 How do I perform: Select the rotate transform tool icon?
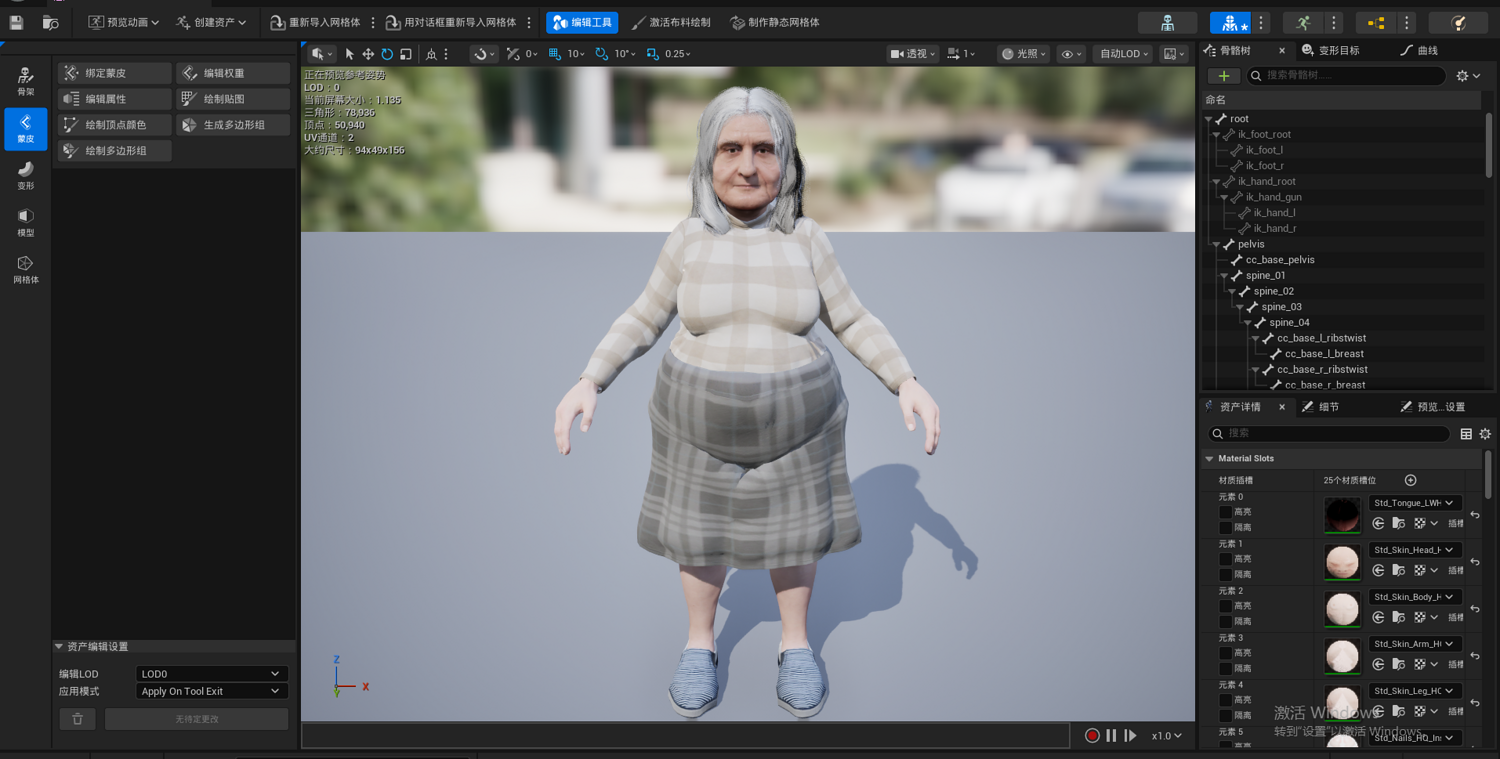(x=387, y=54)
